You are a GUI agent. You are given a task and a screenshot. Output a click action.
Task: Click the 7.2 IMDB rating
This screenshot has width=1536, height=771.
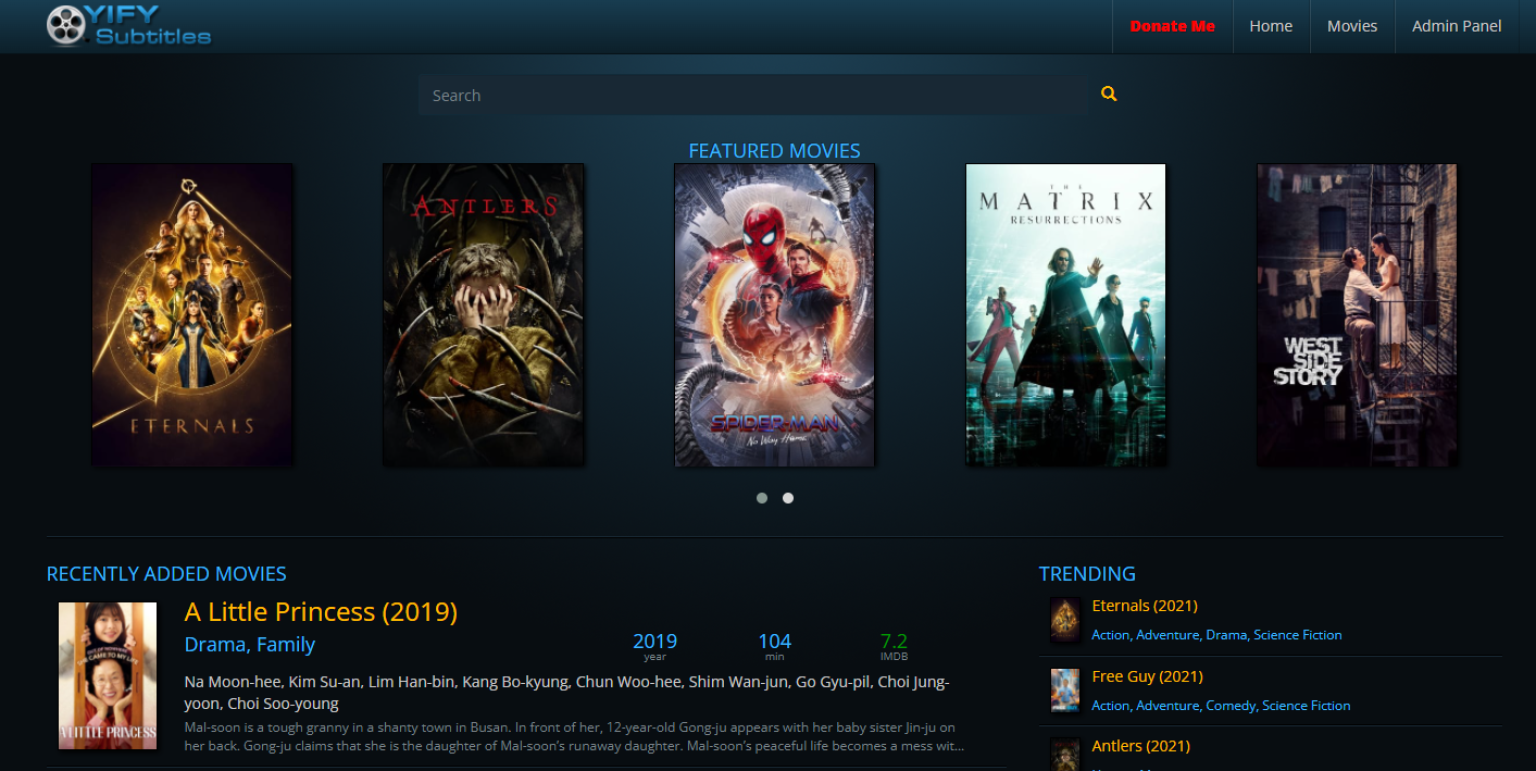click(894, 642)
